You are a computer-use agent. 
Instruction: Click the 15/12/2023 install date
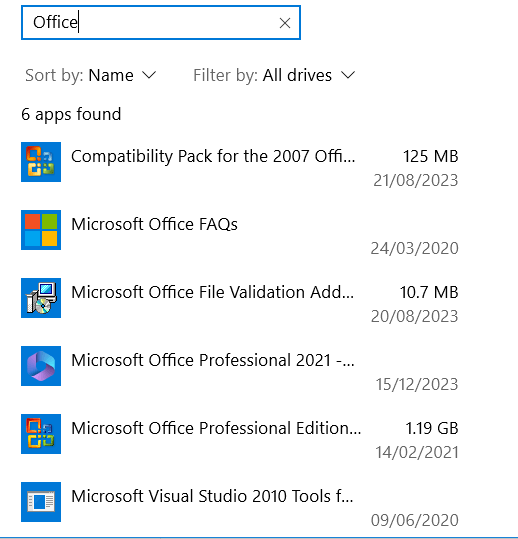tap(417, 385)
